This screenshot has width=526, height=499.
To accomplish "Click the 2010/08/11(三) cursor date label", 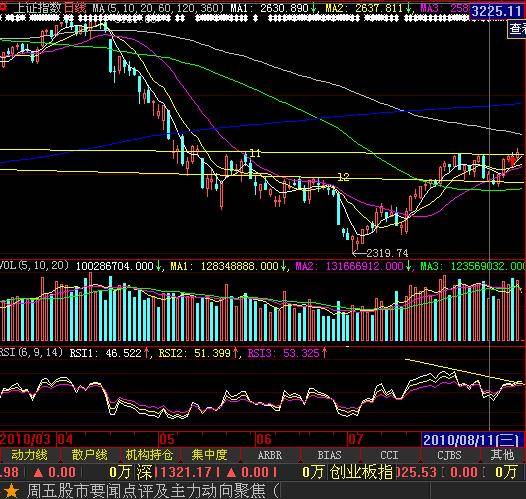I will pyautogui.click(x=471, y=440).
